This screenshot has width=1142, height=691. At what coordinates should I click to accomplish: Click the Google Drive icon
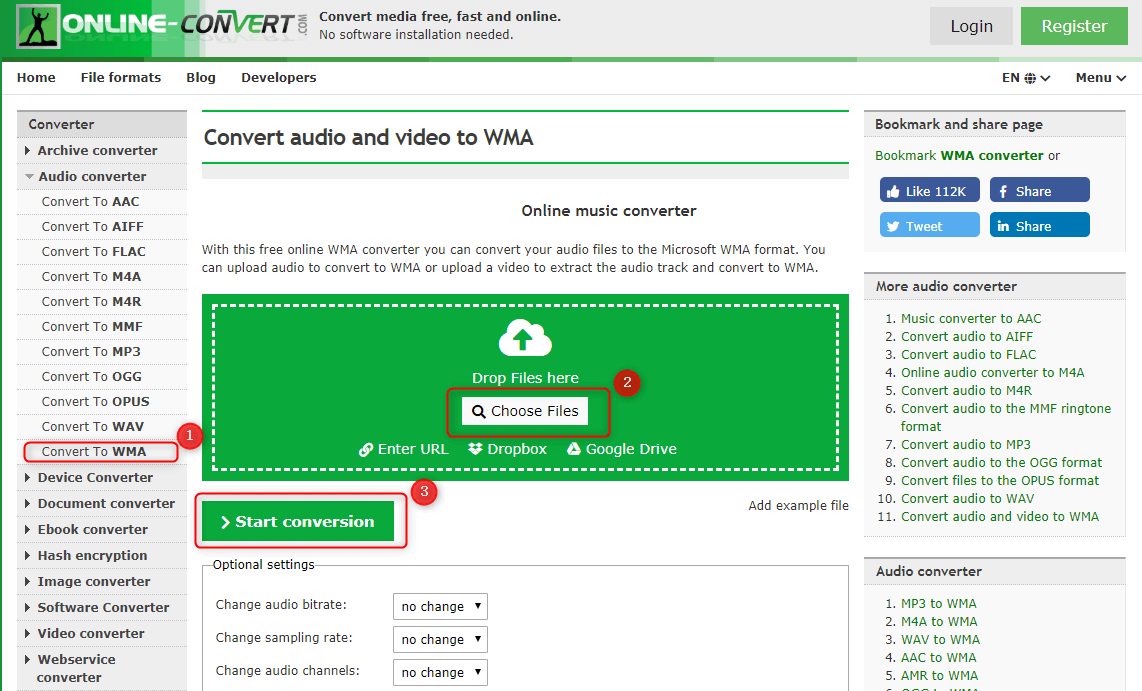pos(574,449)
